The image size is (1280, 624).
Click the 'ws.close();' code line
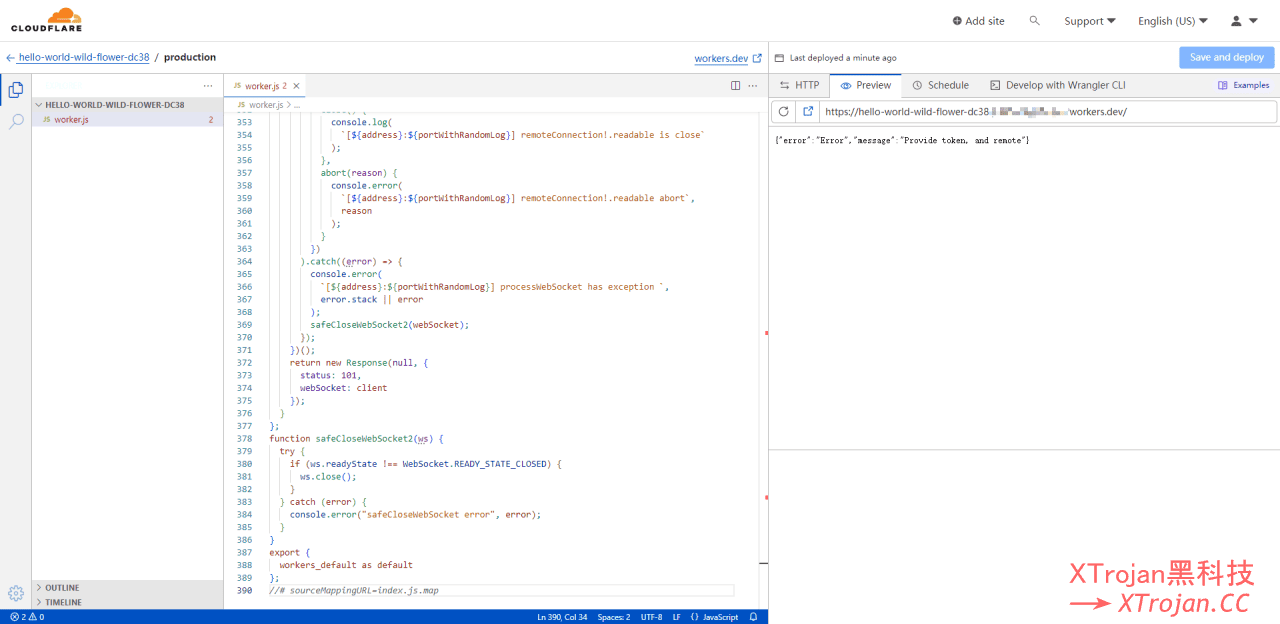tap(328, 477)
